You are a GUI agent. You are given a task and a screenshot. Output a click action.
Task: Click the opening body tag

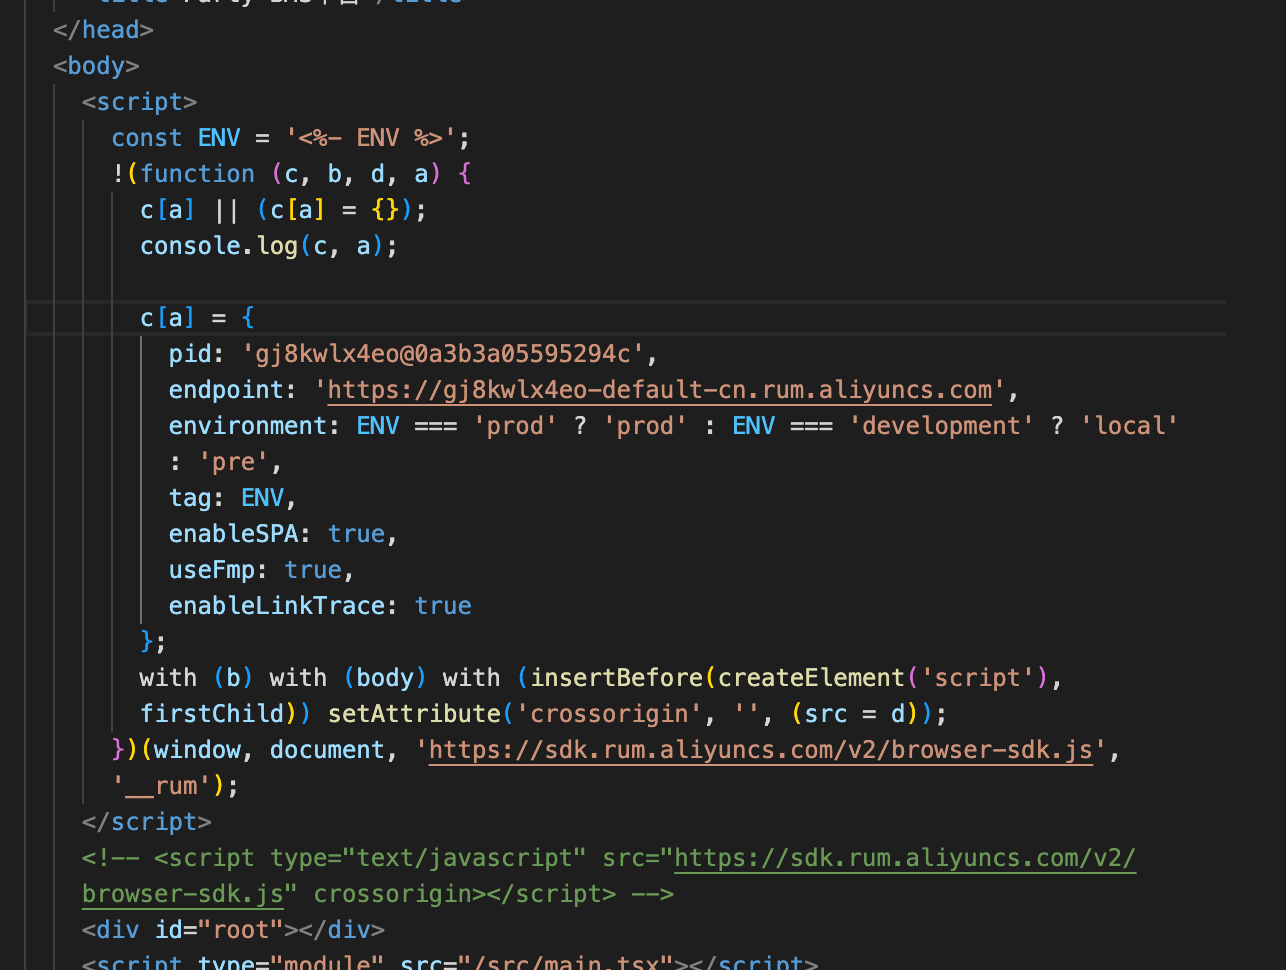click(x=96, y=66)
